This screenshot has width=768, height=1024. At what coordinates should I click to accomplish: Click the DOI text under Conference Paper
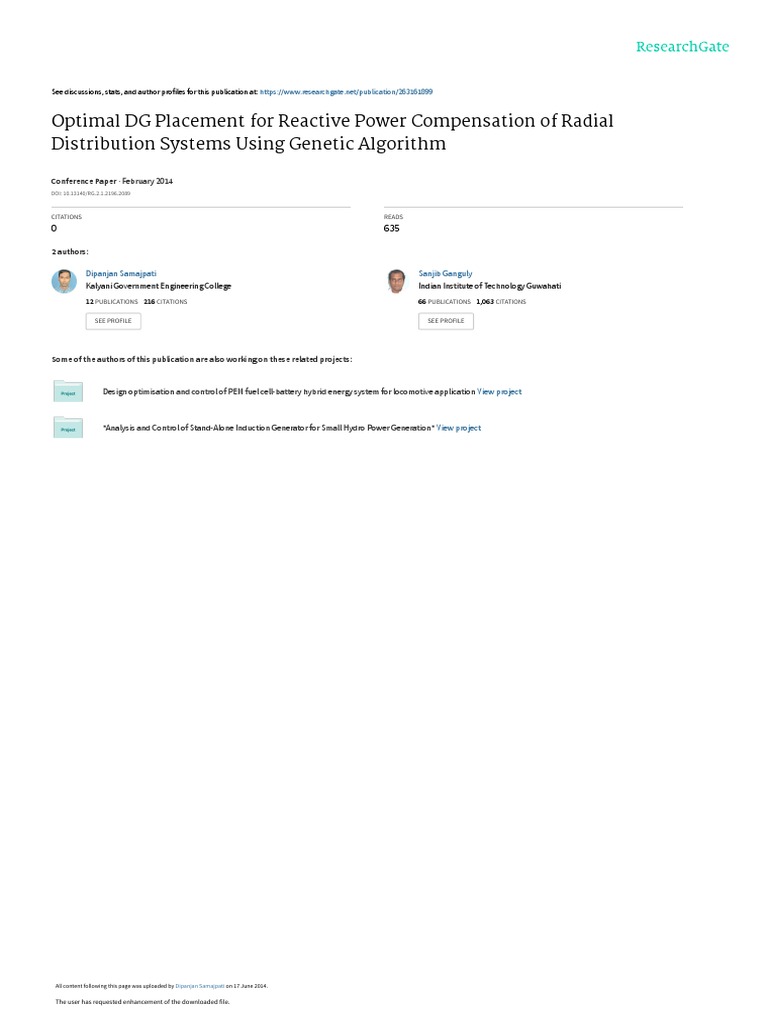click(90, 193)
